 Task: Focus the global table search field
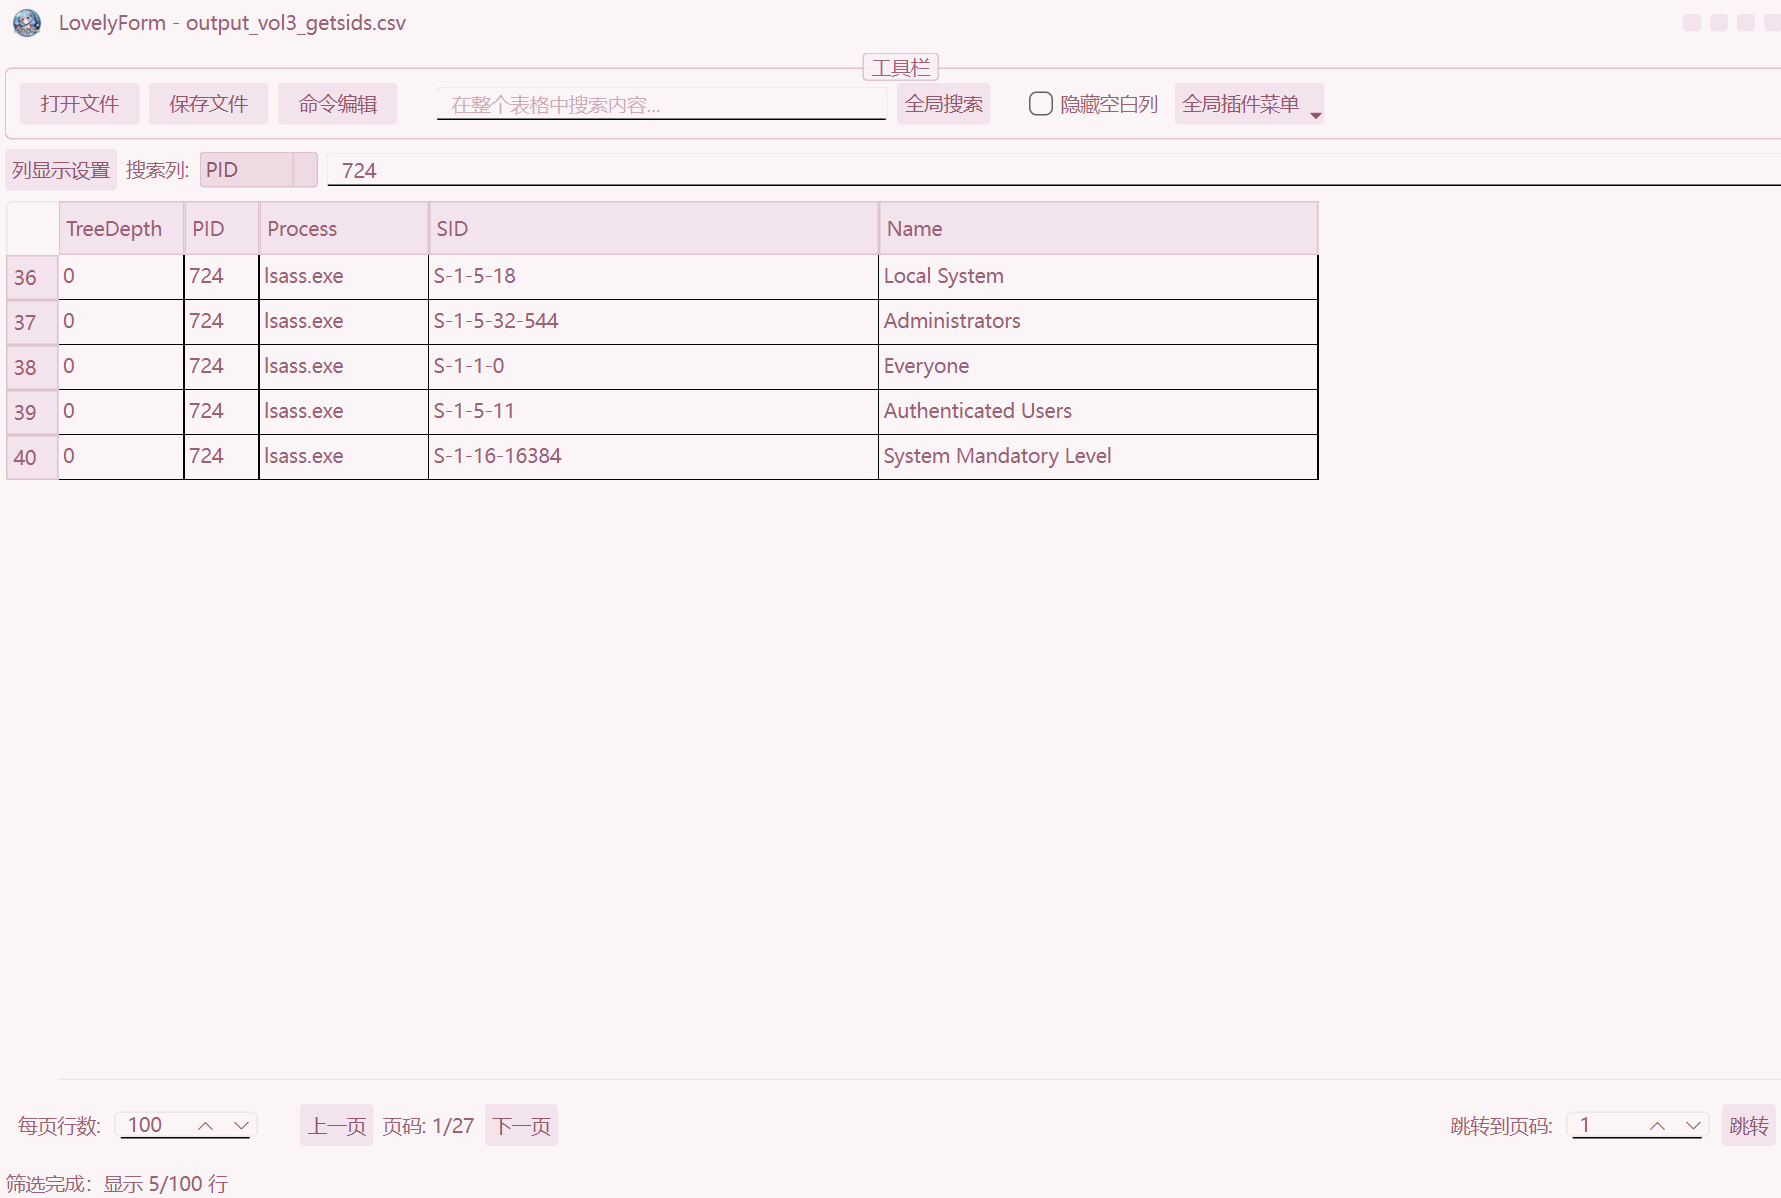[660, 104]
